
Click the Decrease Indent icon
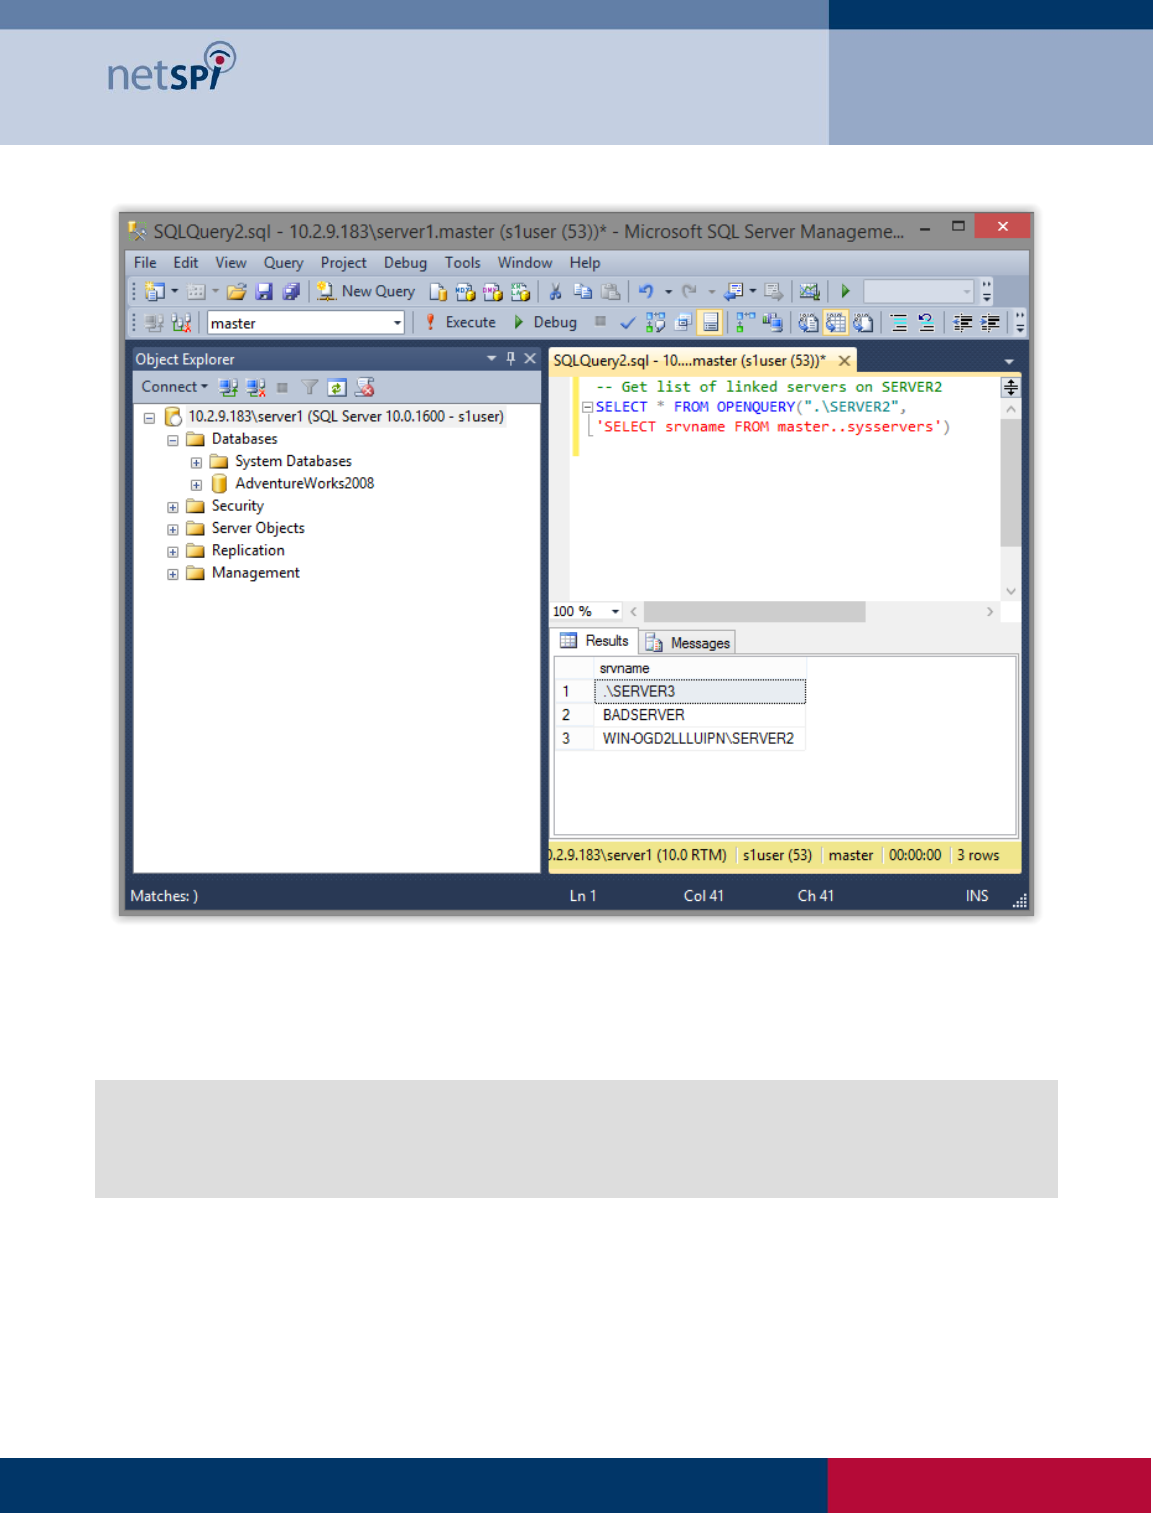tap(963, 323)
